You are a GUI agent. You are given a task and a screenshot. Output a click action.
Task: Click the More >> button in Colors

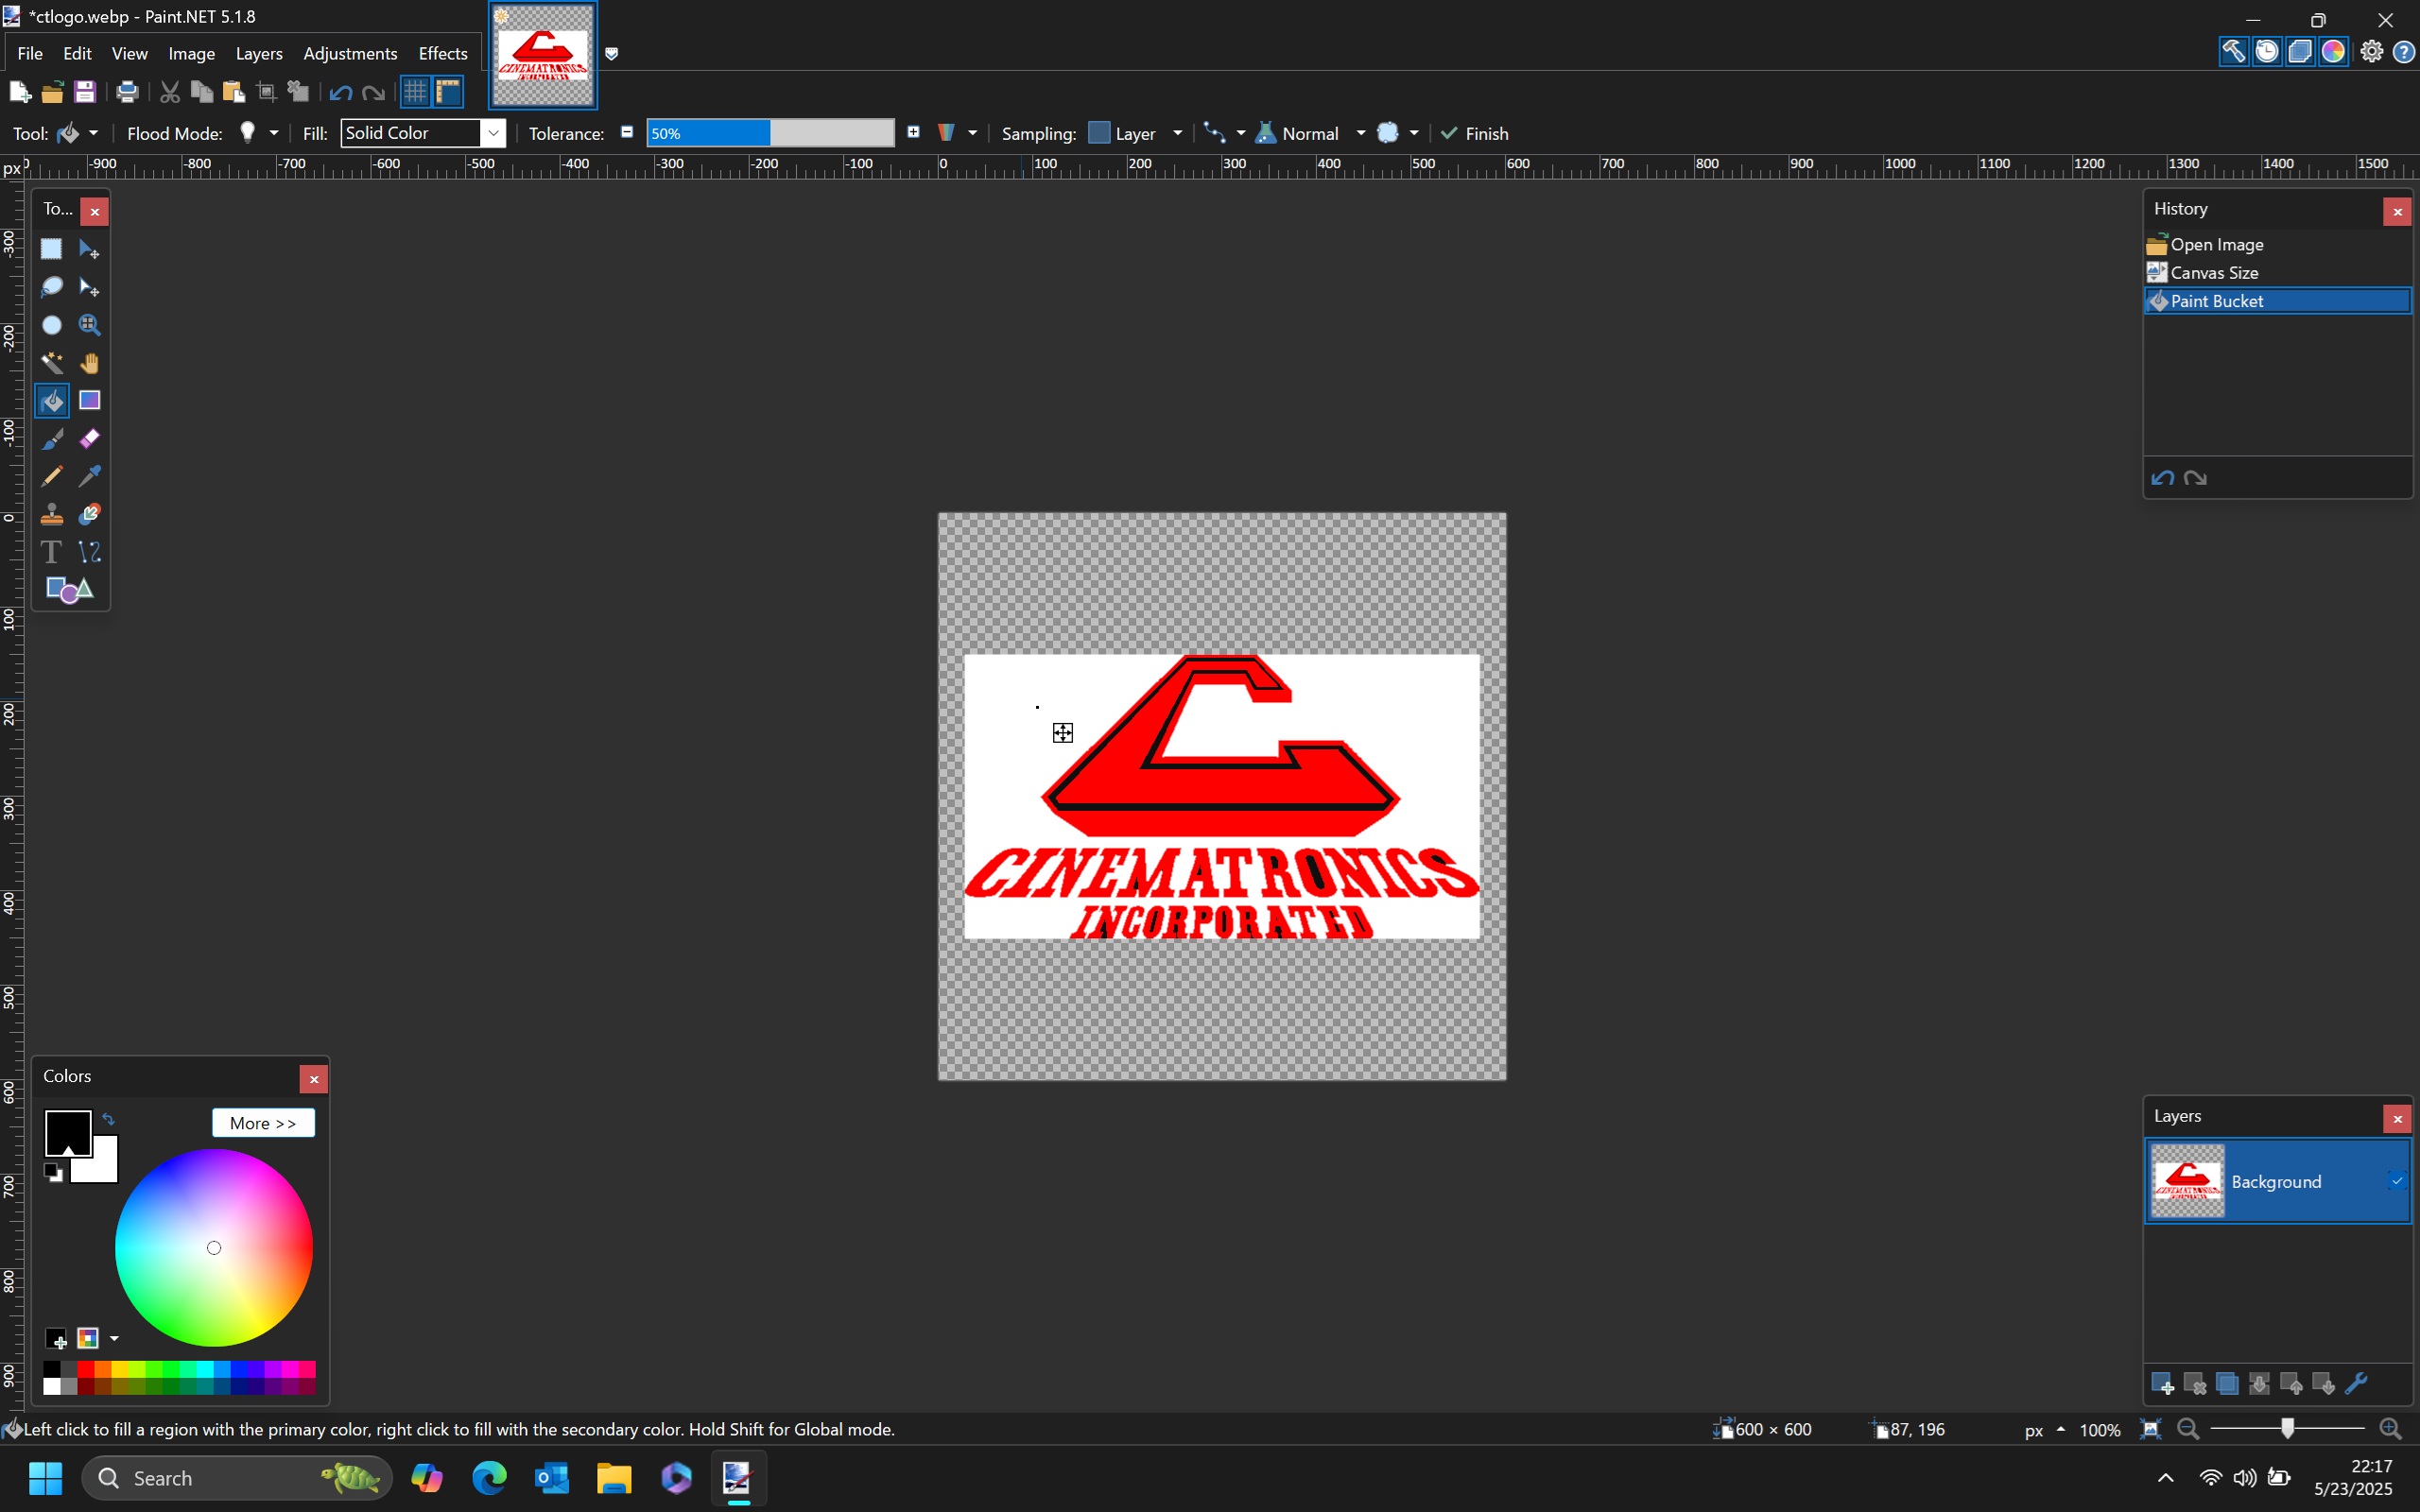(263, 1123)
